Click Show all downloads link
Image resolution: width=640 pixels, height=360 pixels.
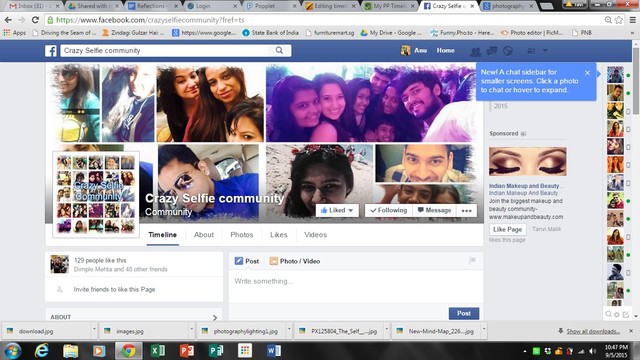click(x=593, y=331)
